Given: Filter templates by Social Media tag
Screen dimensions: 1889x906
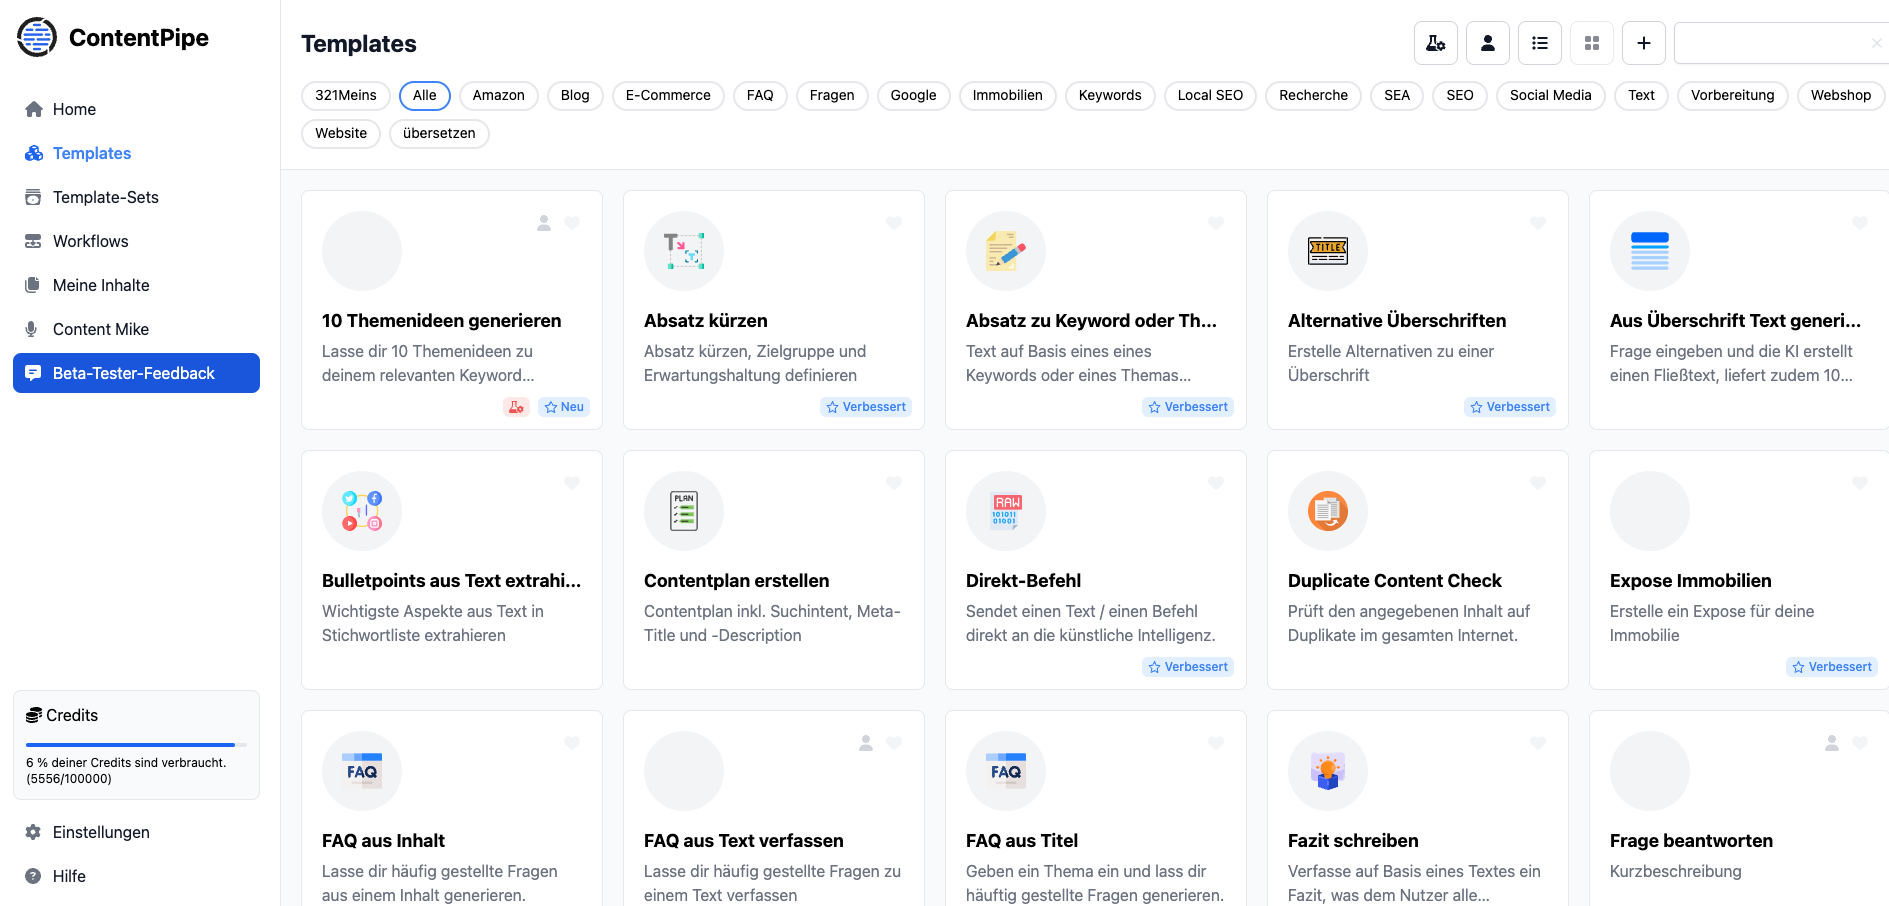Looking at the screenshot, I should [1550, 95].
